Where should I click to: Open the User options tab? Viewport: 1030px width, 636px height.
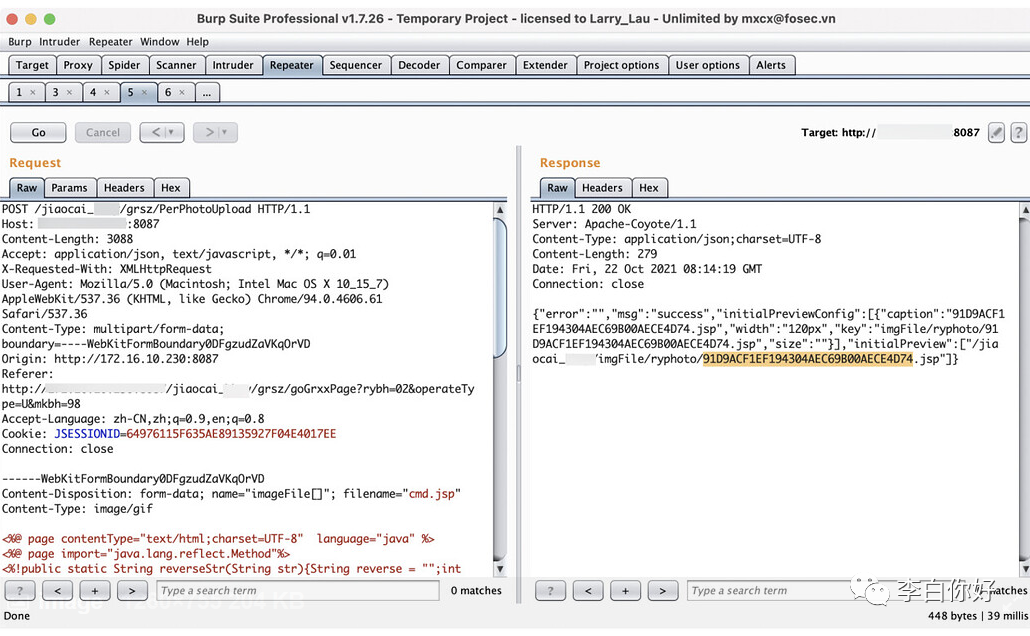(707, 65)
